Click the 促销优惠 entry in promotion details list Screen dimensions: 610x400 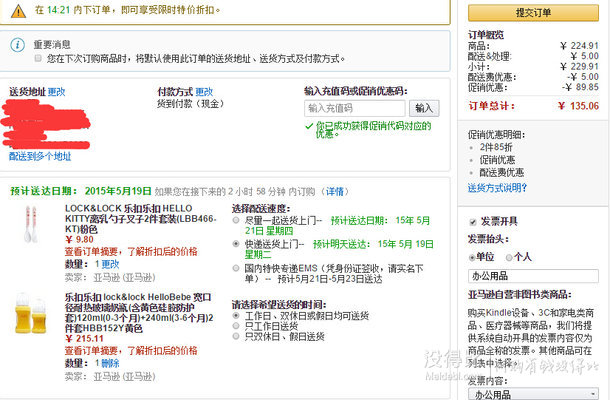point(497,160)
